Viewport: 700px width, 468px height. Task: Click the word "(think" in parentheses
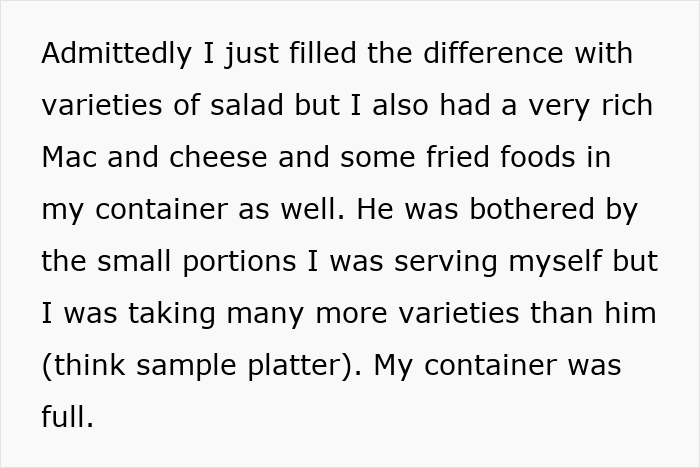[83, 366]
